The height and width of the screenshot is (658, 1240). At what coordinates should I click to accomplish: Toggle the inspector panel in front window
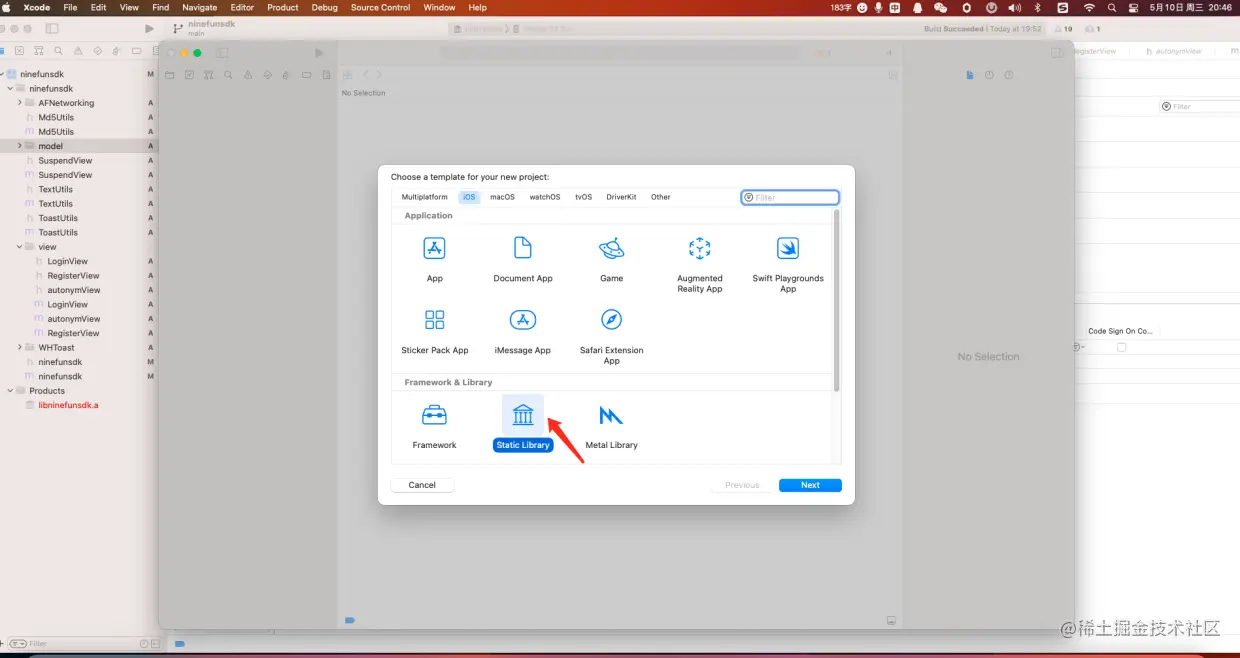(x=1058, y=53)
